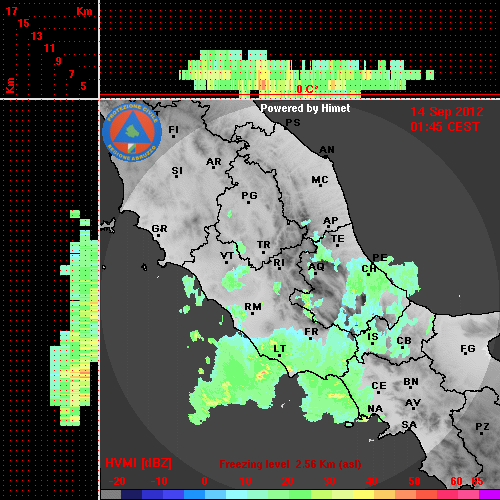Select the SI city label
This screenshot has height=500, width=500.
coord(177,171)
